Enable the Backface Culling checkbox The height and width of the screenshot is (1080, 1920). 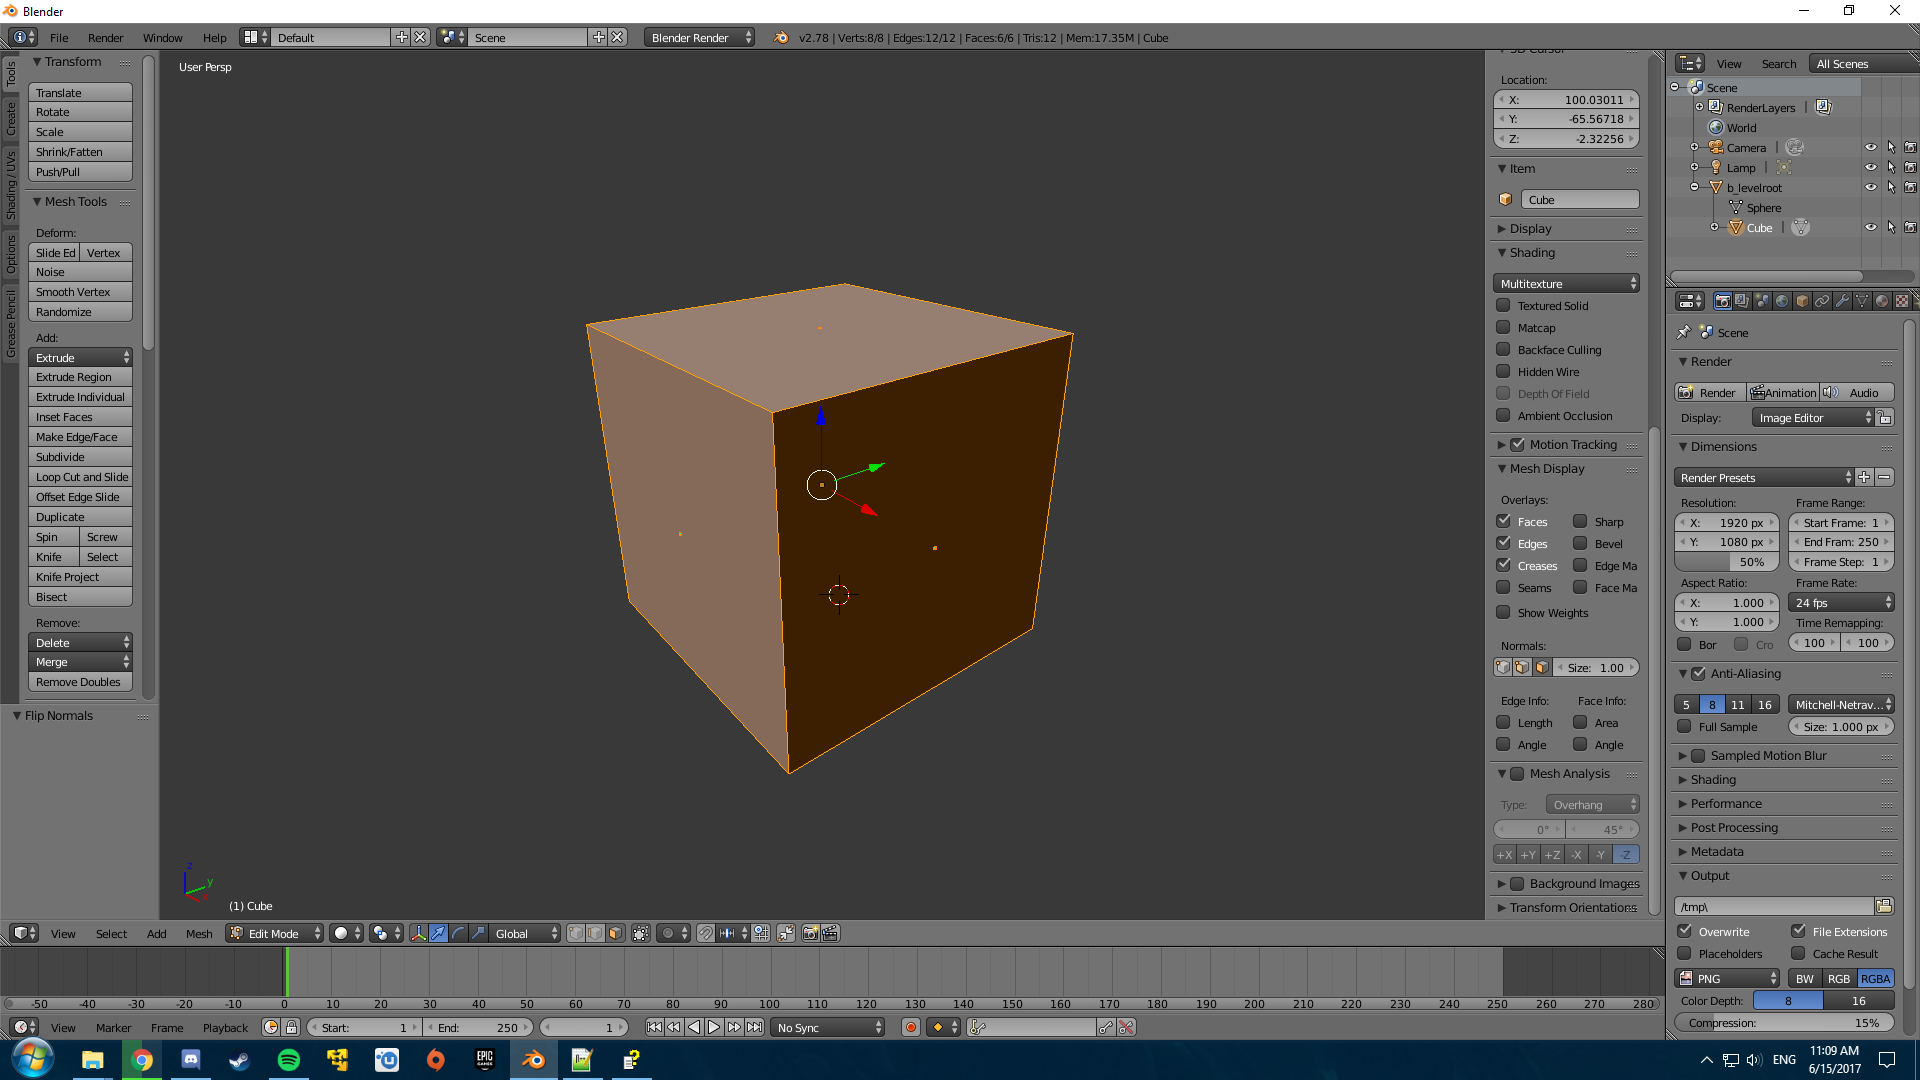click(1503, 350)
